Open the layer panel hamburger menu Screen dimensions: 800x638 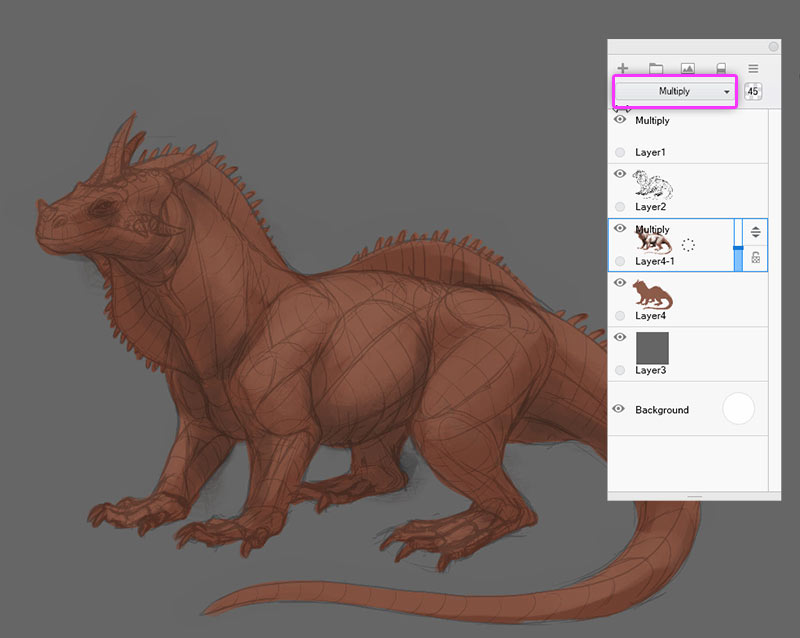753,68
